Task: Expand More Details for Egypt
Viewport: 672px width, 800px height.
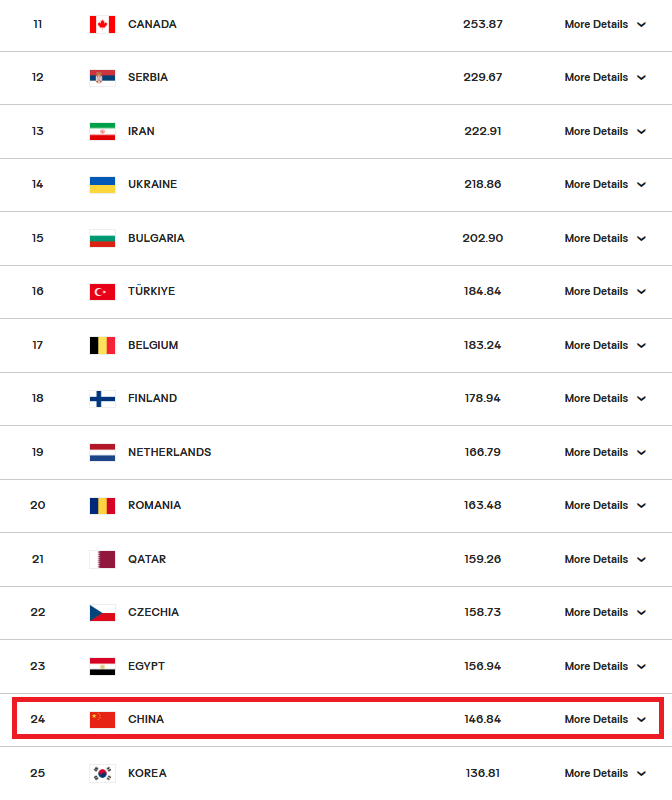Action: [x=605, y=666]
